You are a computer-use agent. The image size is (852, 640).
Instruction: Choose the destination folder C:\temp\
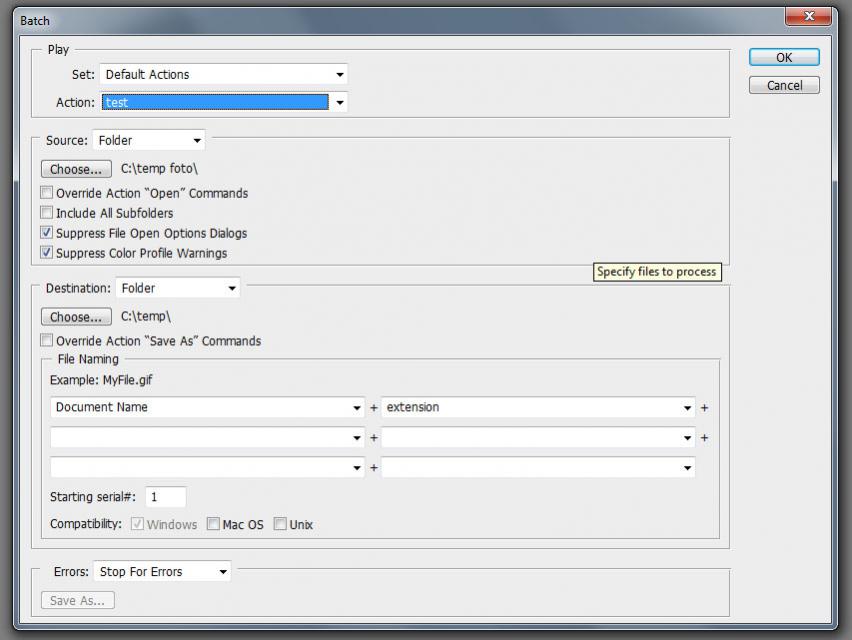click(x=76, y=317)
